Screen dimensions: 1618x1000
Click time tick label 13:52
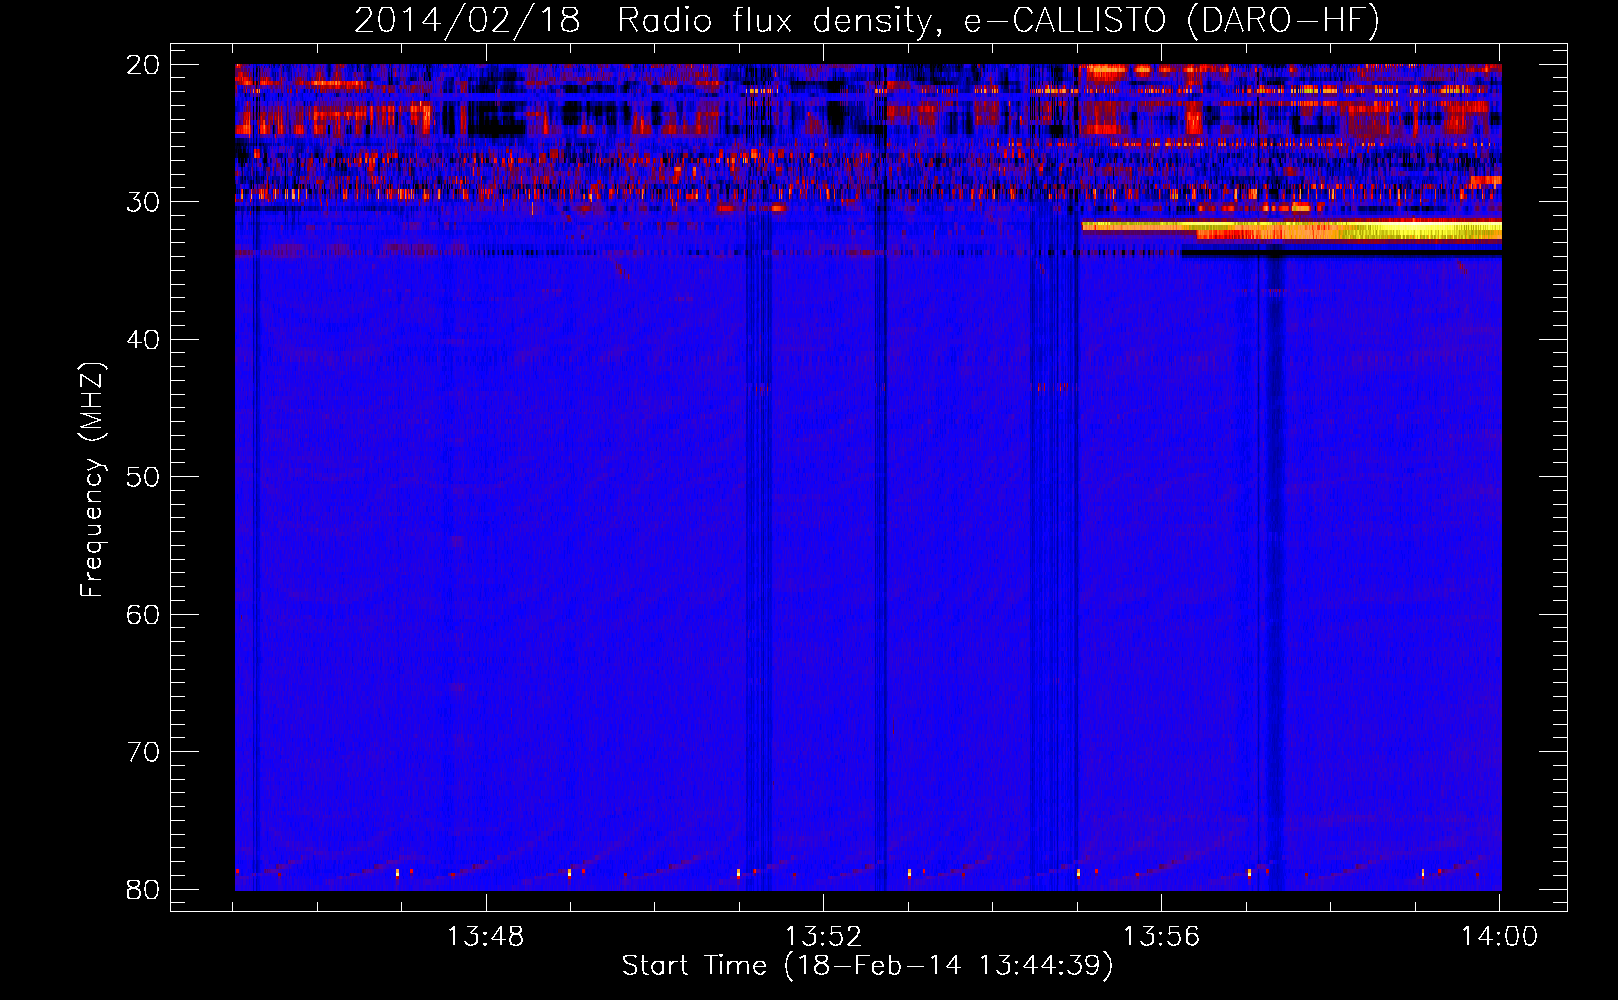point(823,937)
